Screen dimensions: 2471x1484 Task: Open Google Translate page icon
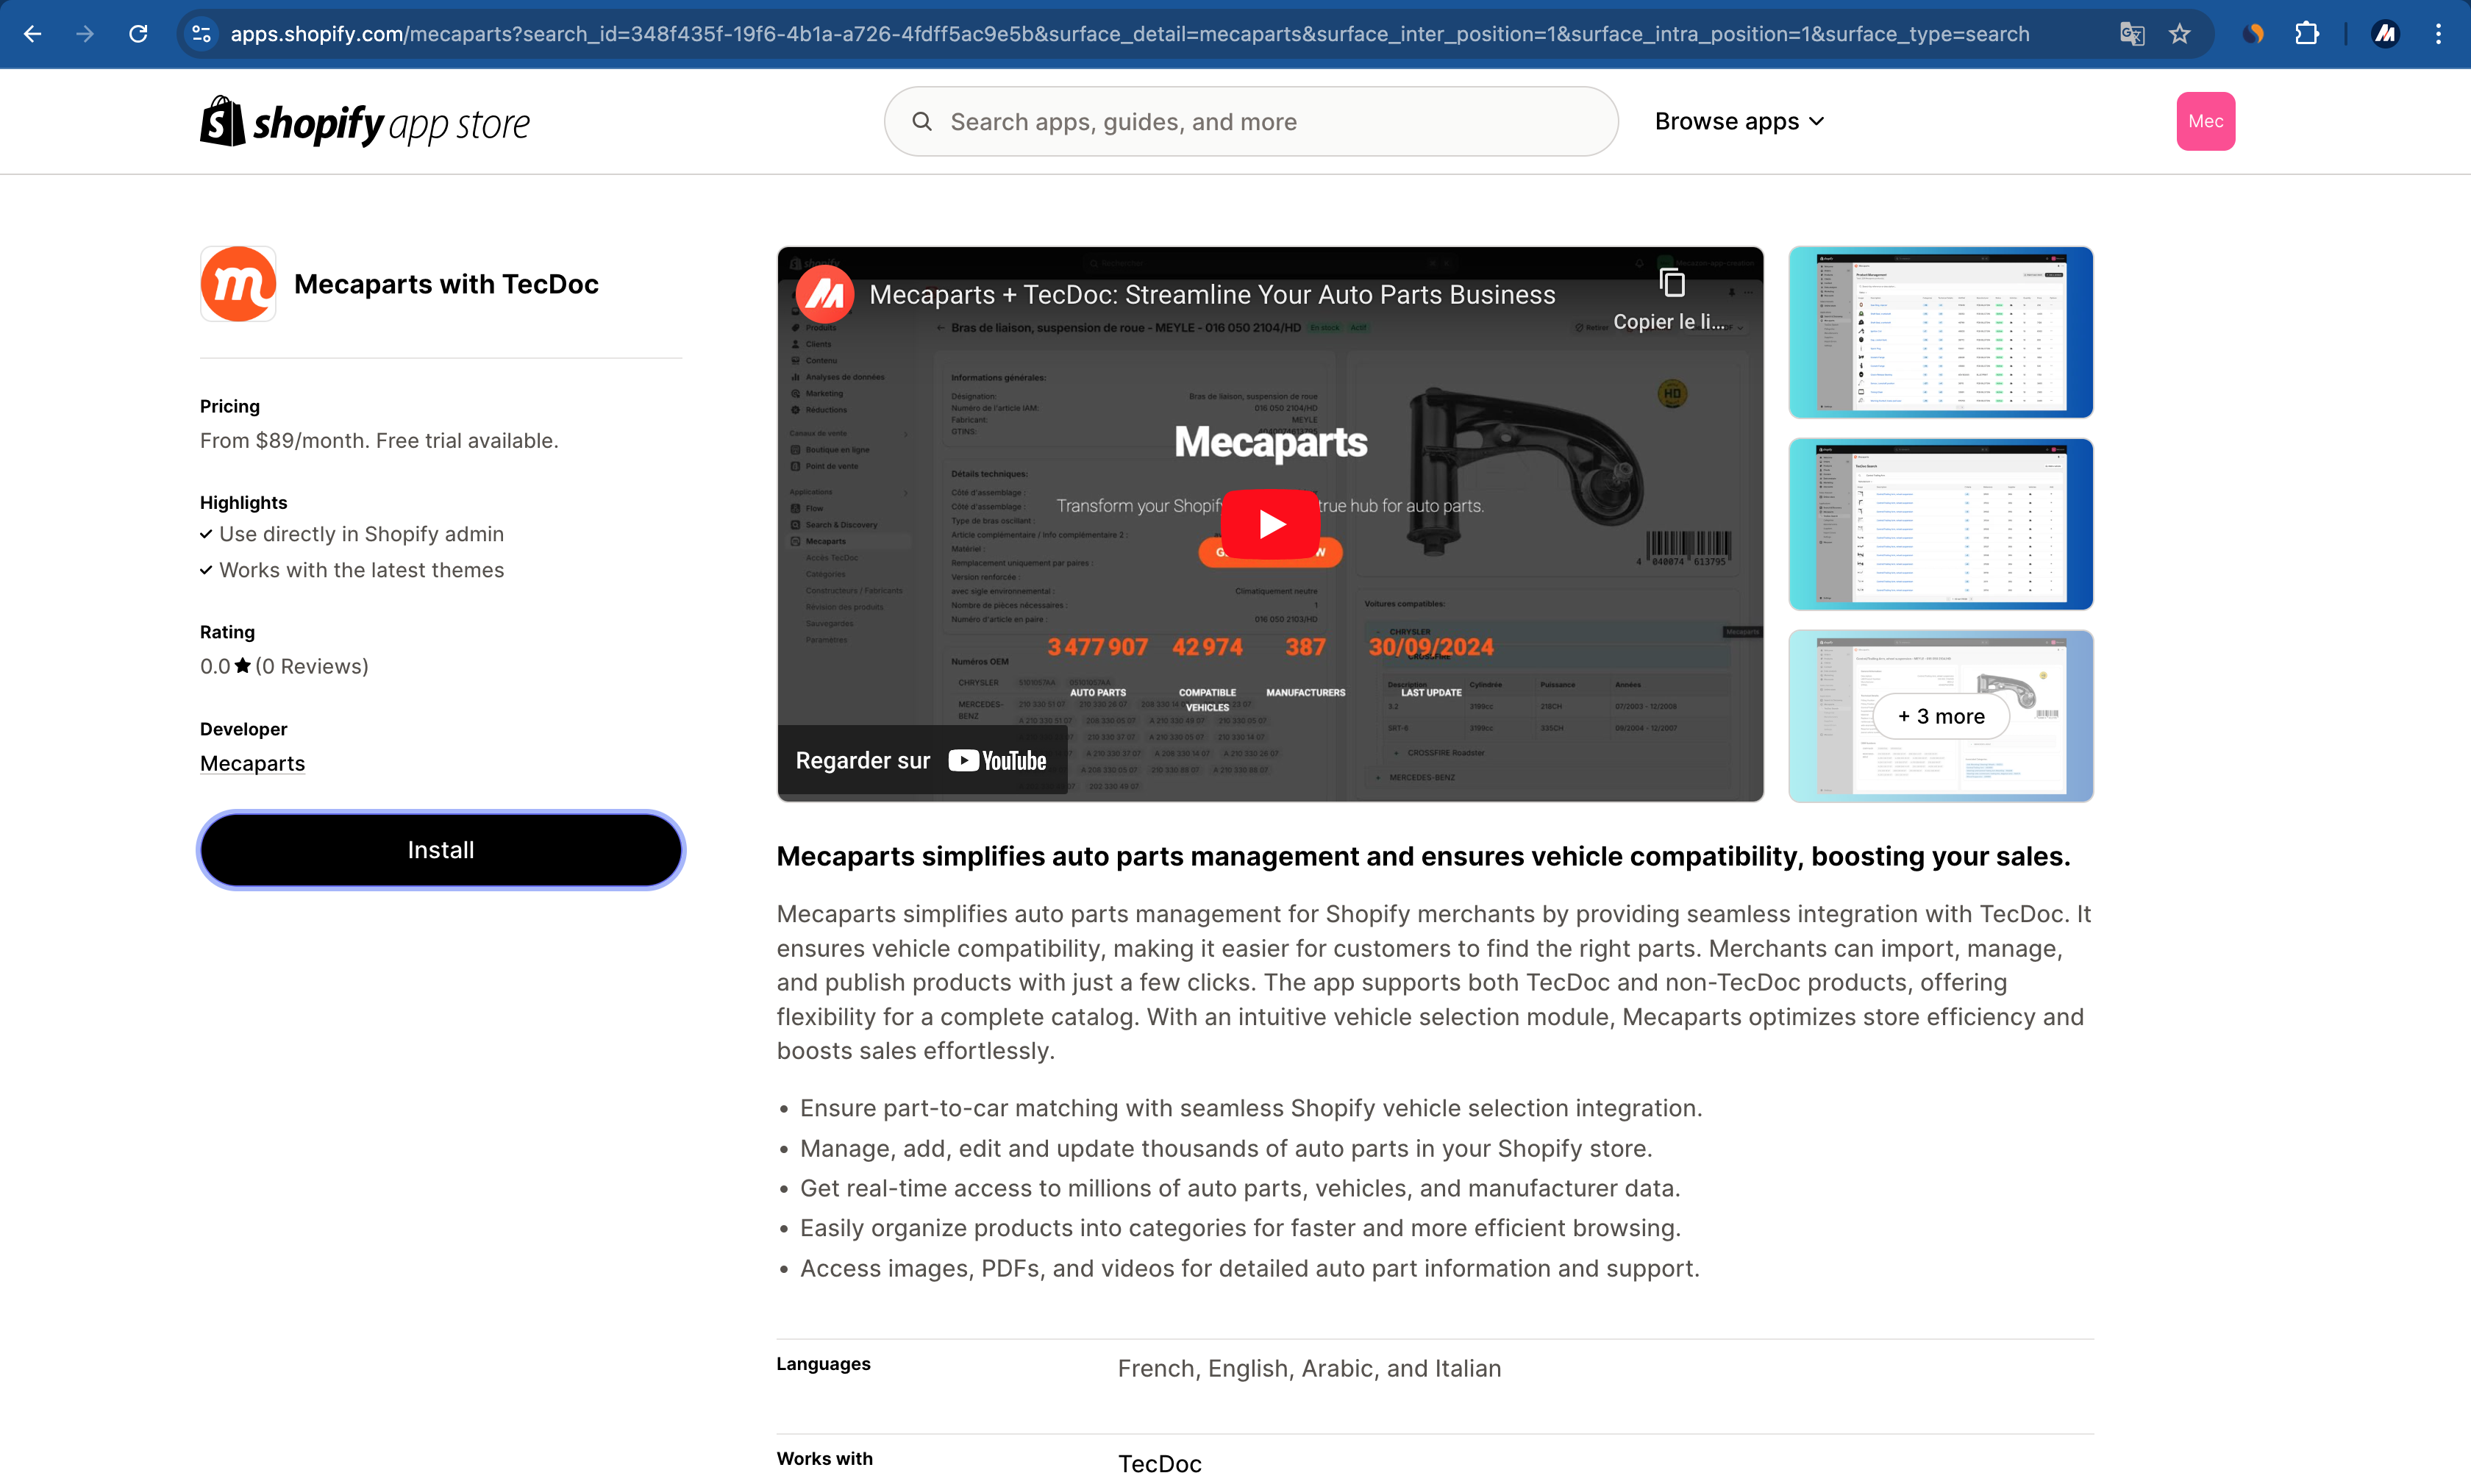pos(2132,34)
